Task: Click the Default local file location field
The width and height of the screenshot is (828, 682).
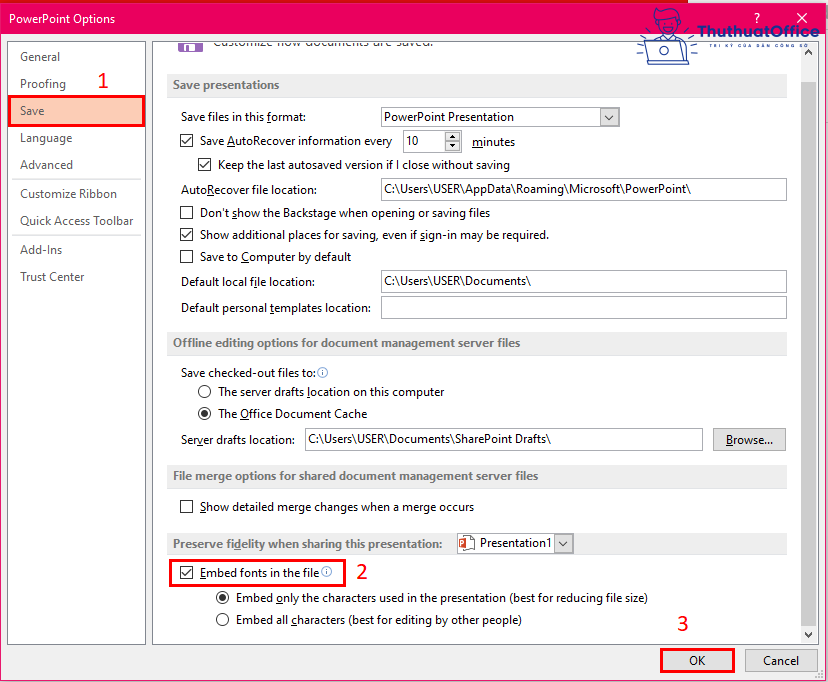Action: [x=583, y=281]
